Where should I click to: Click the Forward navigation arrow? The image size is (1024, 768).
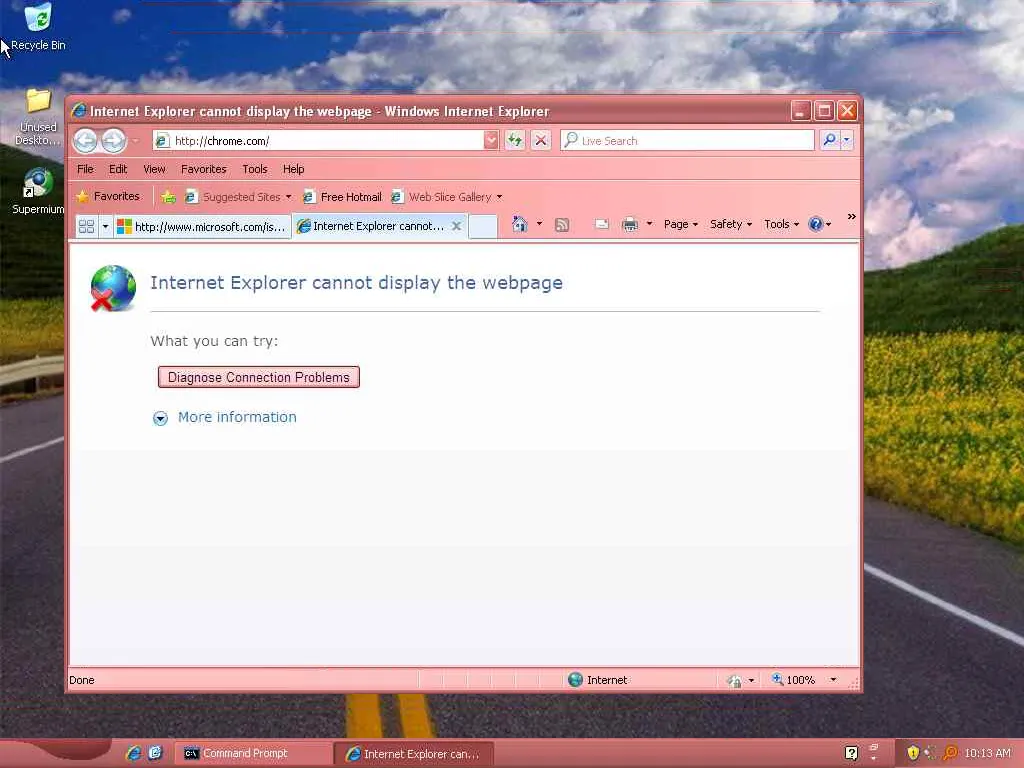[114, 140]
